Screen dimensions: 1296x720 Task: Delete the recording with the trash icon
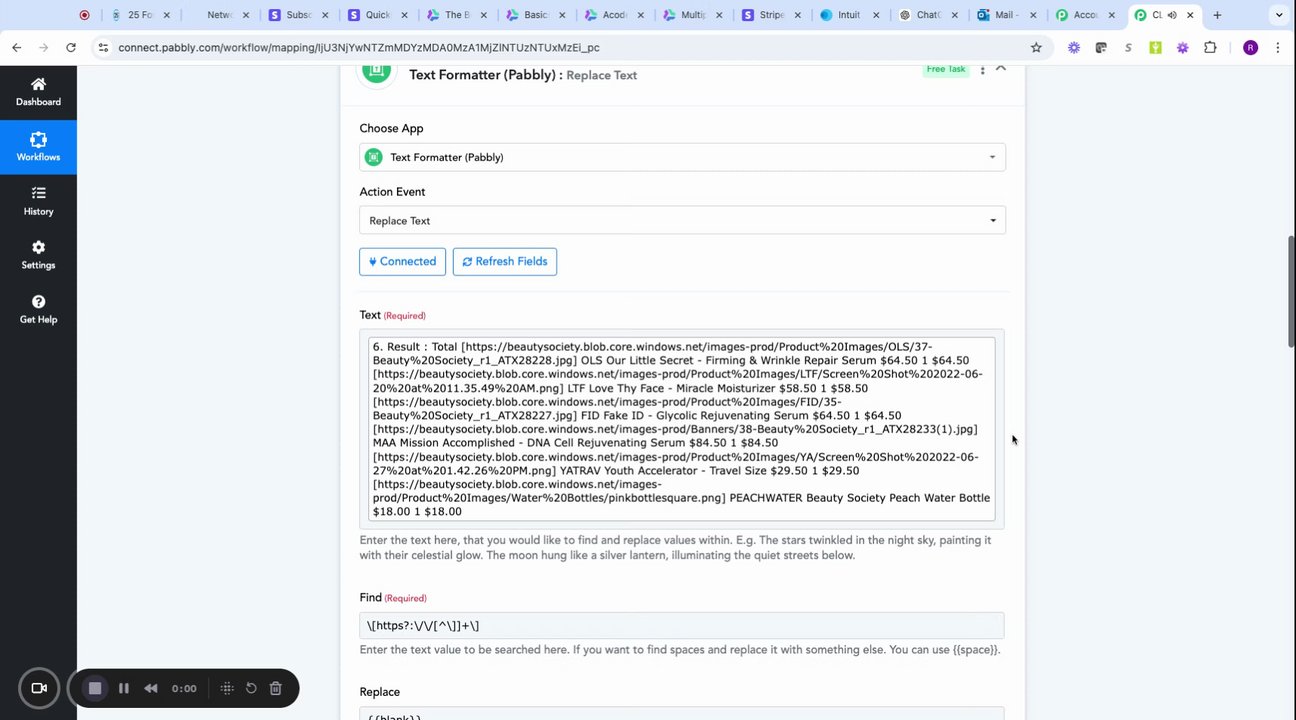[276, 688]
